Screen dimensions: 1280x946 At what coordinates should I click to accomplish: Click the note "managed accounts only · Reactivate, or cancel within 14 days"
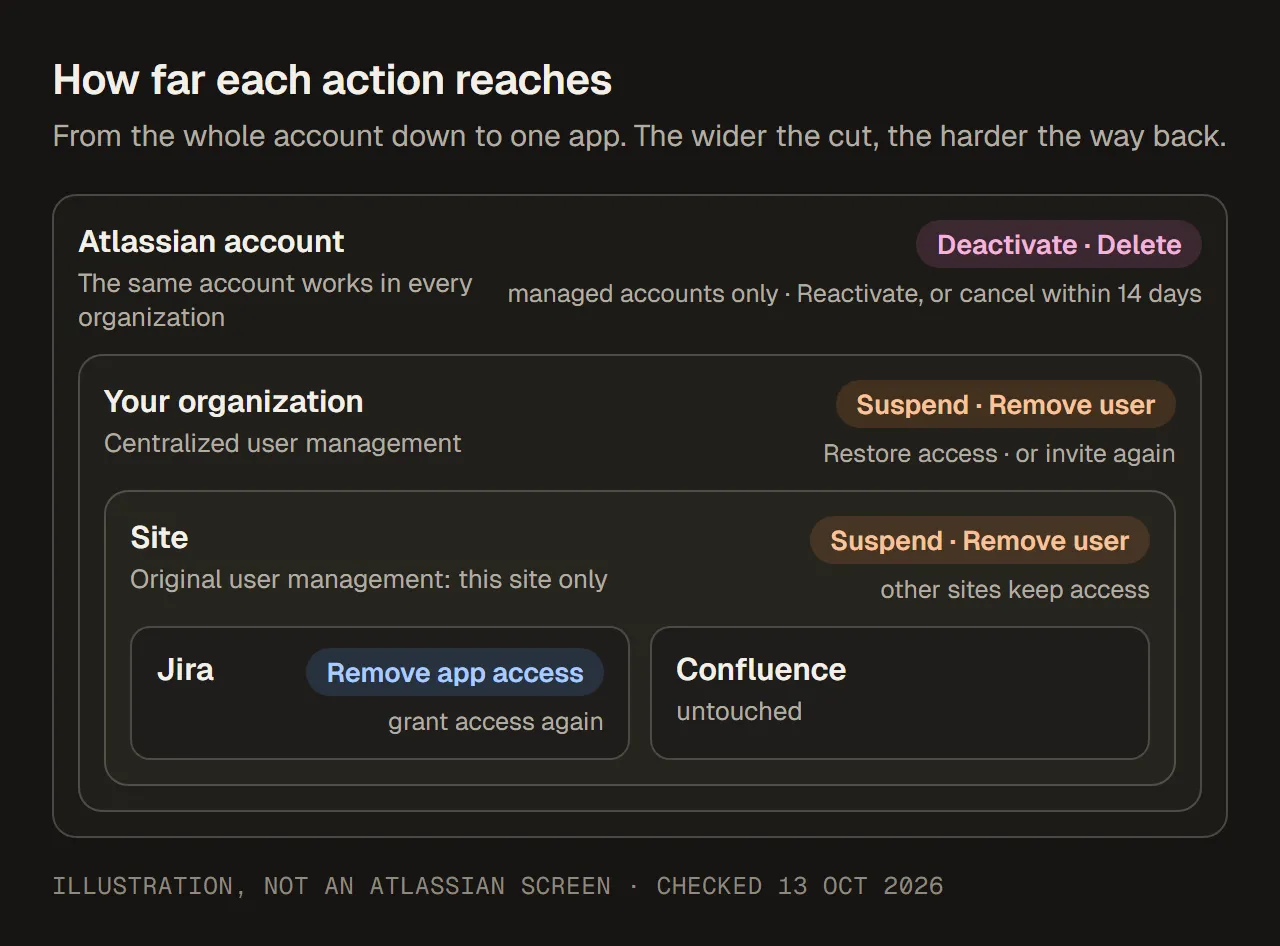pos(854,294)
